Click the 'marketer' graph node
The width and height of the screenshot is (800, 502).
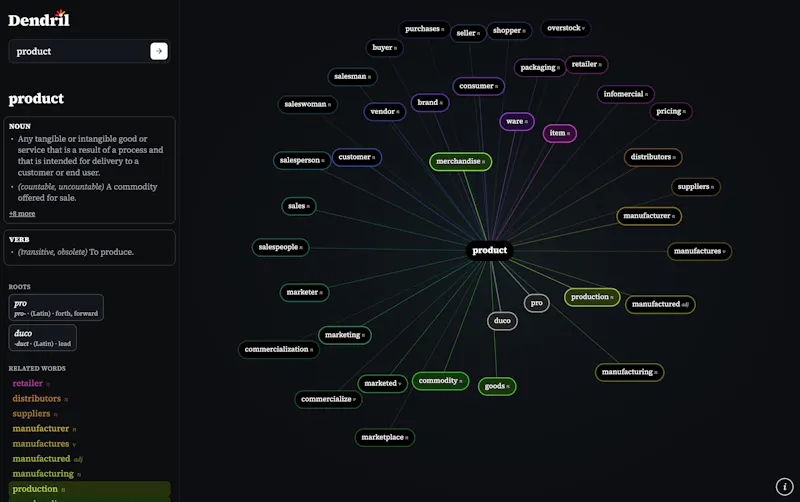coord(304,293)
